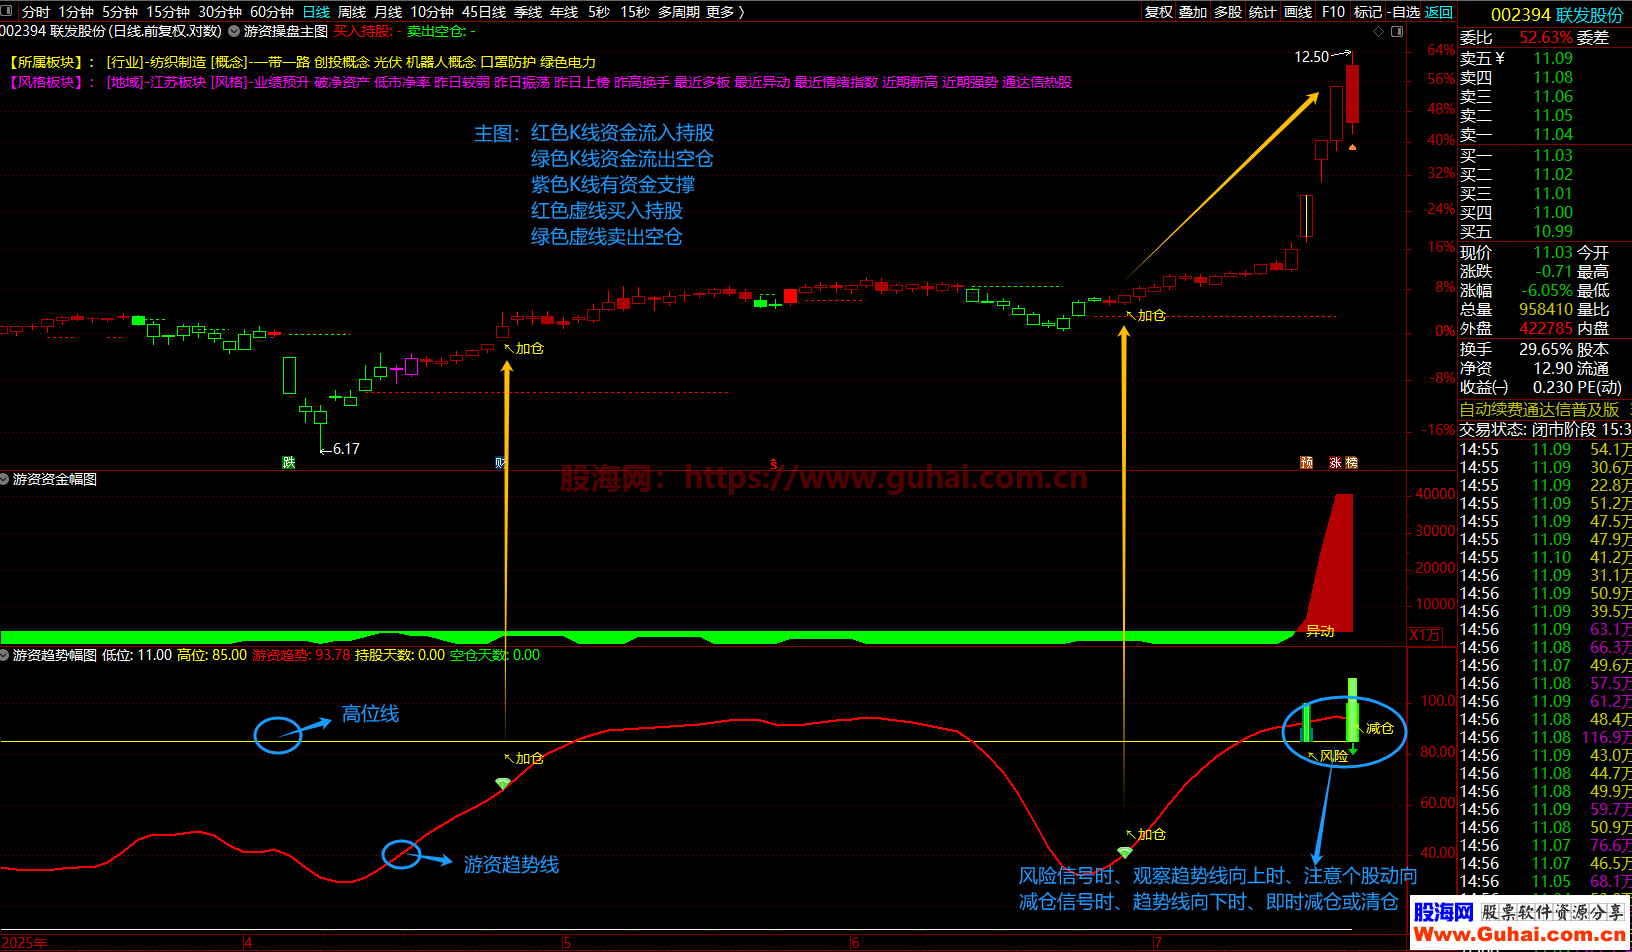The height and width of the screenshot is (952, 1632).
Task: Open the 画线 drawing tools
Action: coord(1298,12)
